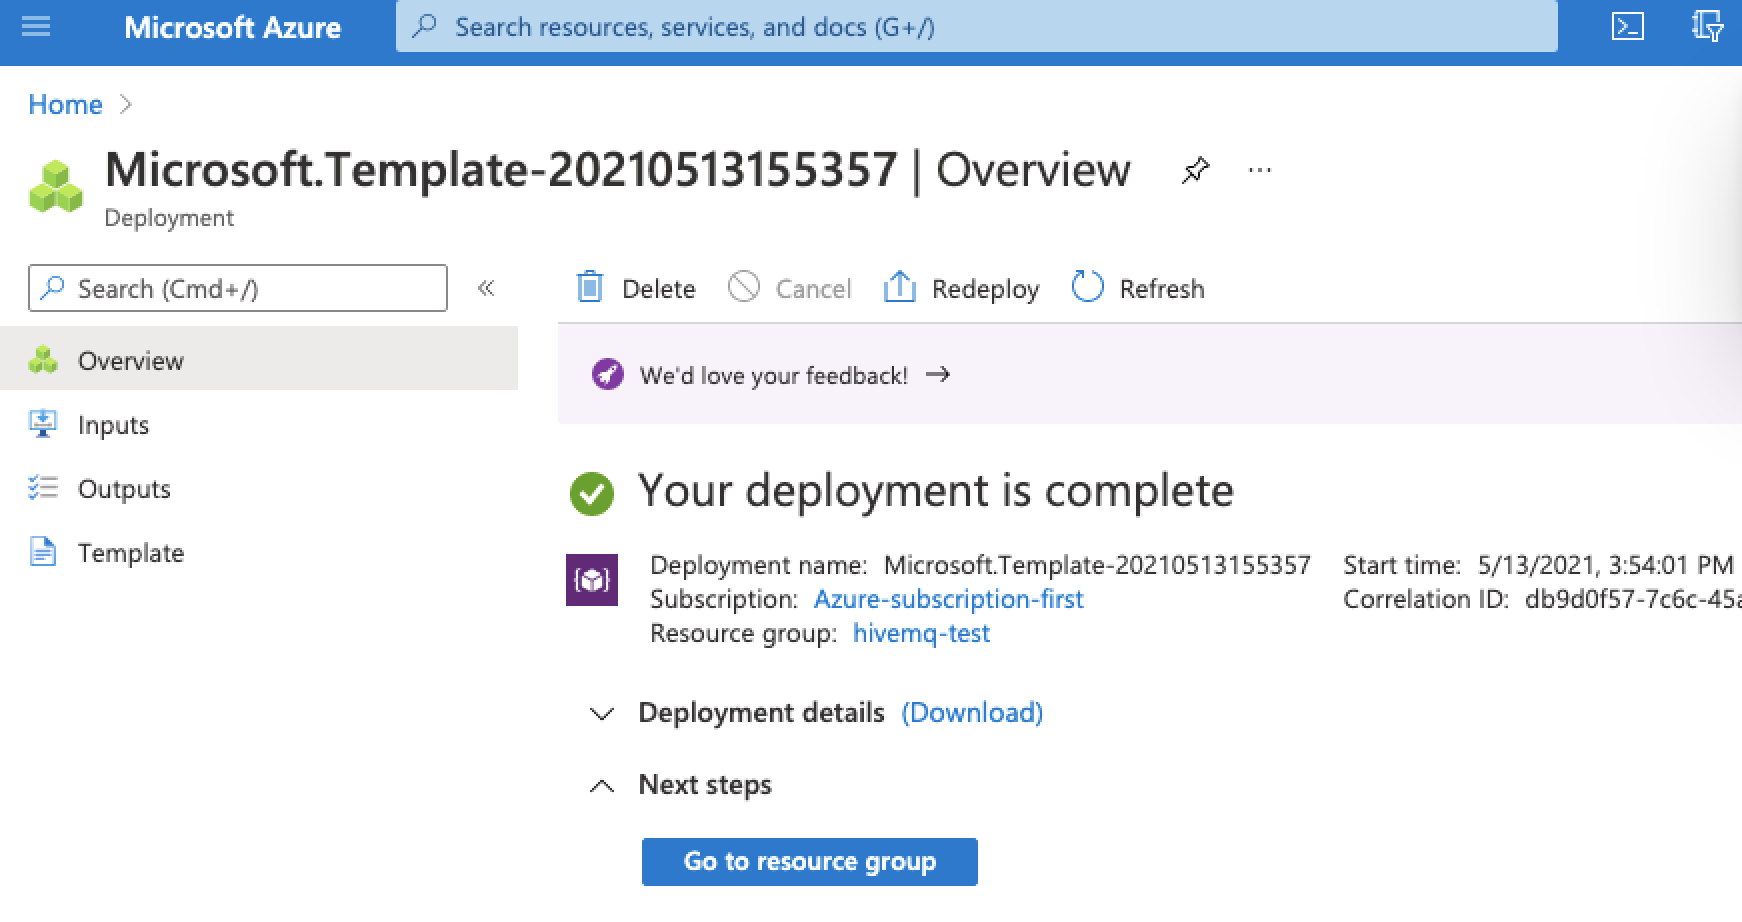Screen dimensions: 1742x922
Task: Select the Overview menu item
Action: pos(259,360)
